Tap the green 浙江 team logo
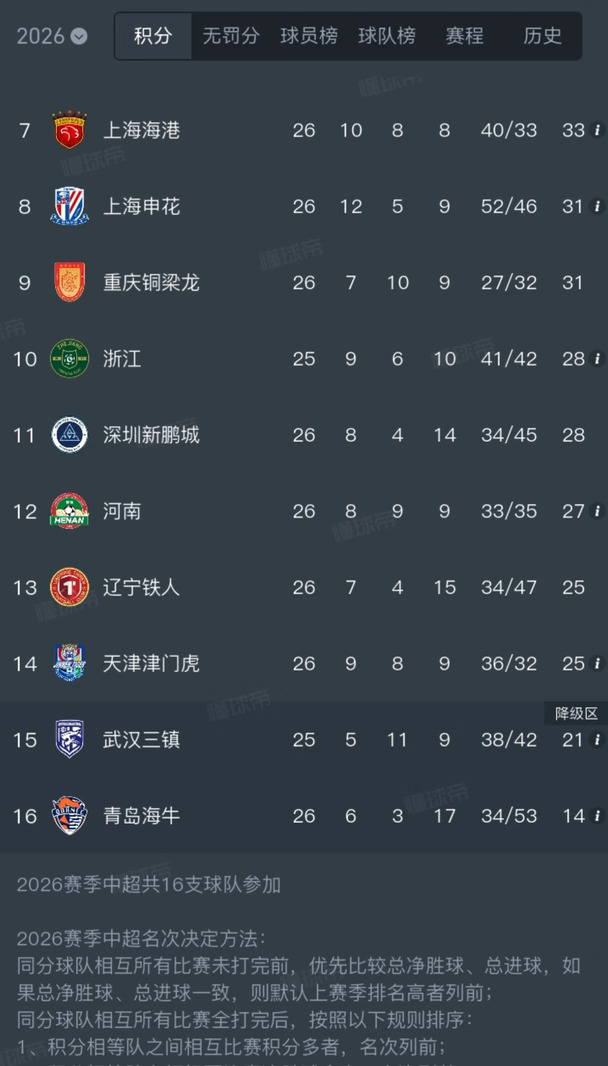 click(69, 358)
